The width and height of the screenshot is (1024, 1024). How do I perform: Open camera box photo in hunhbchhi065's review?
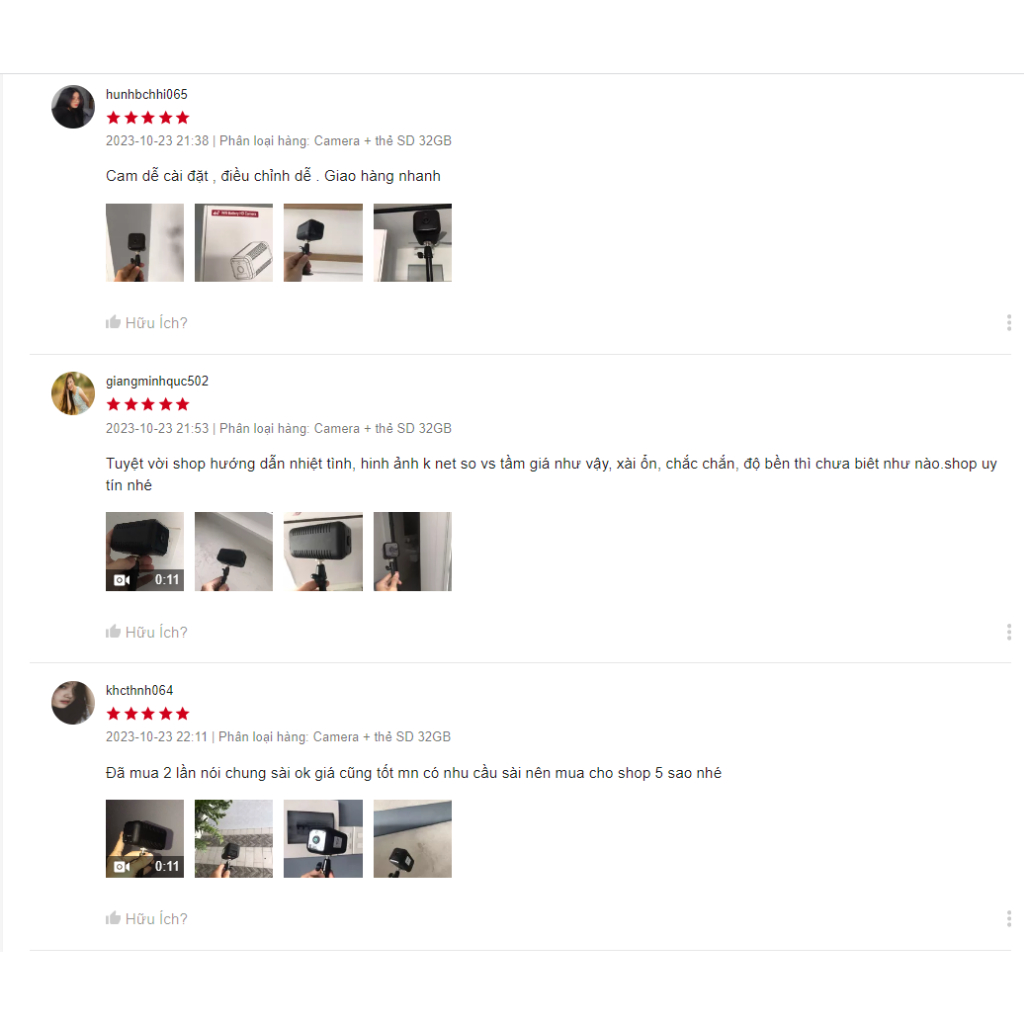click(x=234, y=243)
